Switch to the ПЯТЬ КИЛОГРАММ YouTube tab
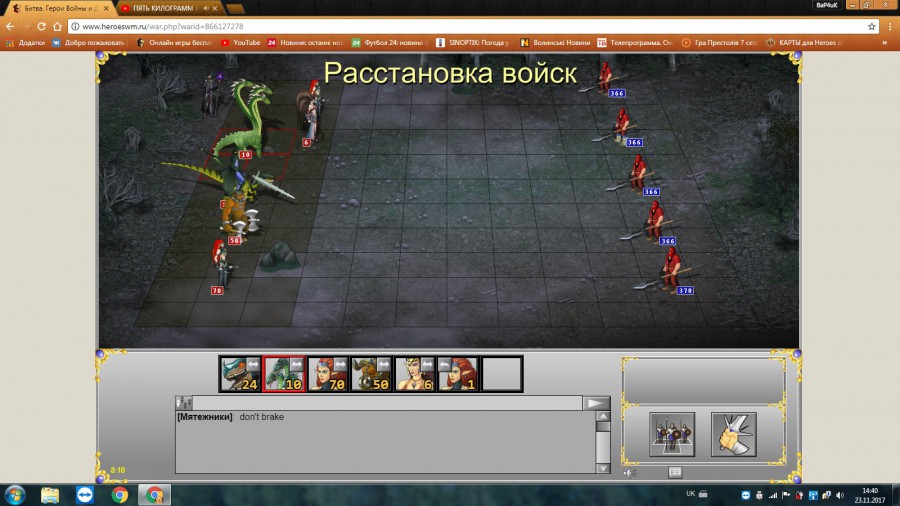Image resolution: width=900 pixels, height=506 pixels. [163, 8]
